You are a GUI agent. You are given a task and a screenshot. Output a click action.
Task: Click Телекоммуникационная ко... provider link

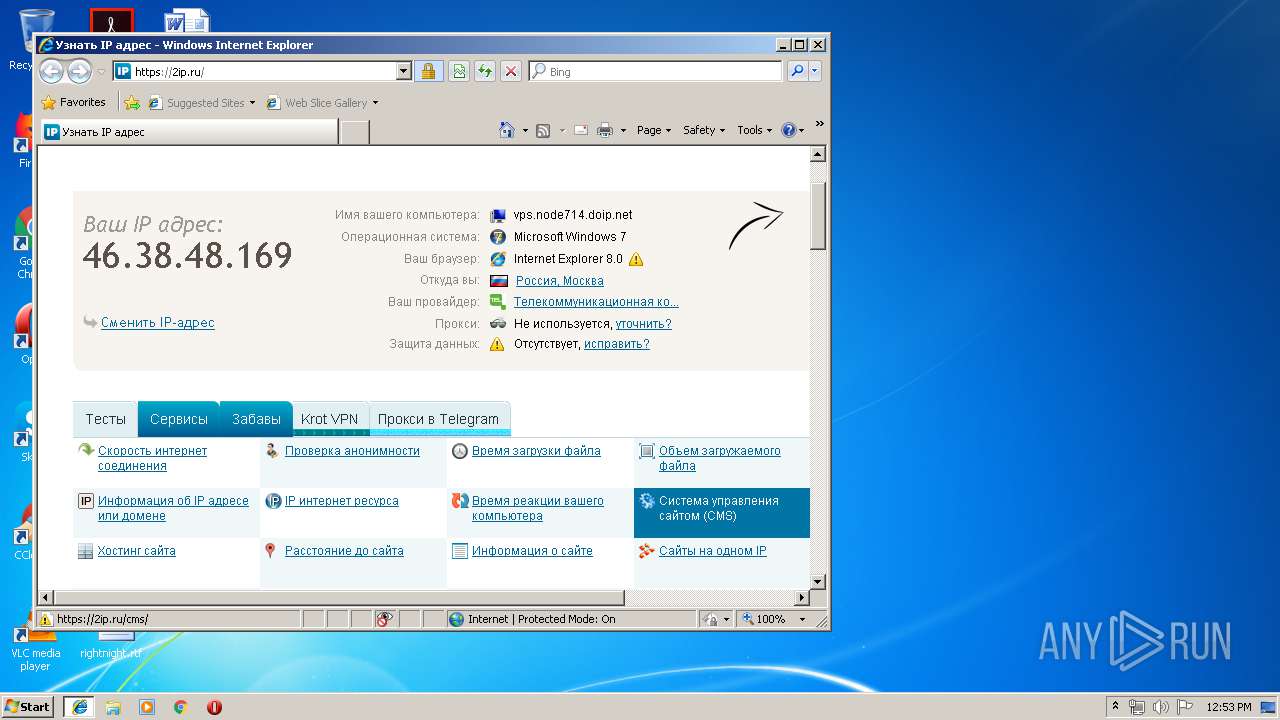(596, 302)
